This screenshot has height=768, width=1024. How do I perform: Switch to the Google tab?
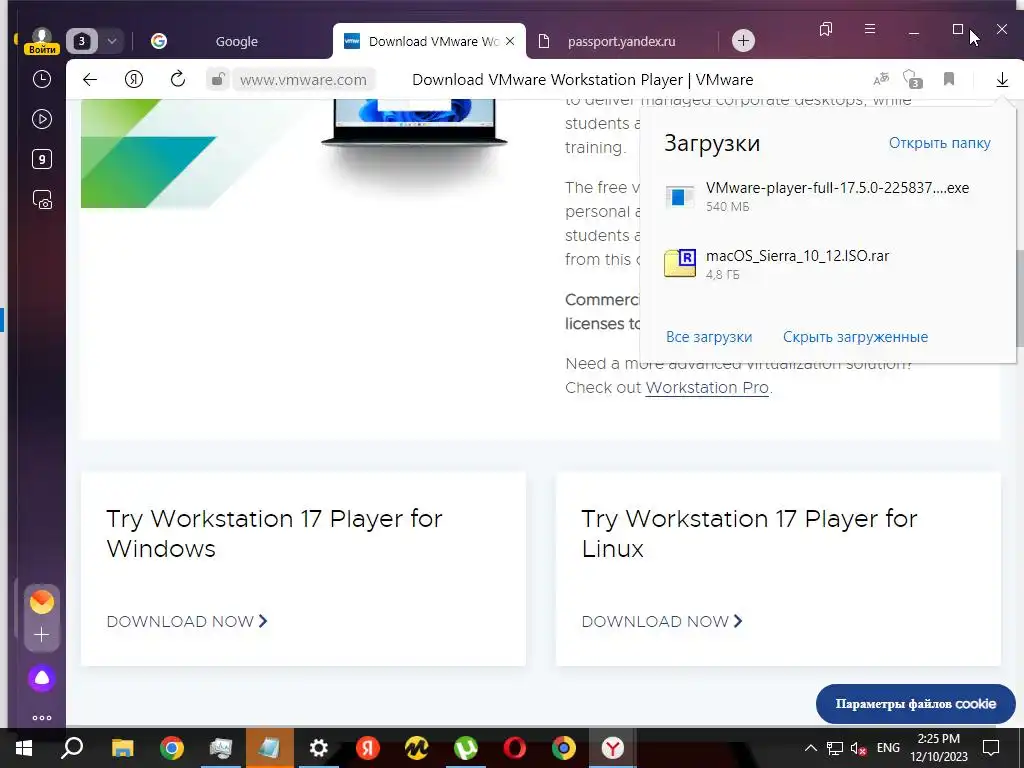(x=236, y=41)
